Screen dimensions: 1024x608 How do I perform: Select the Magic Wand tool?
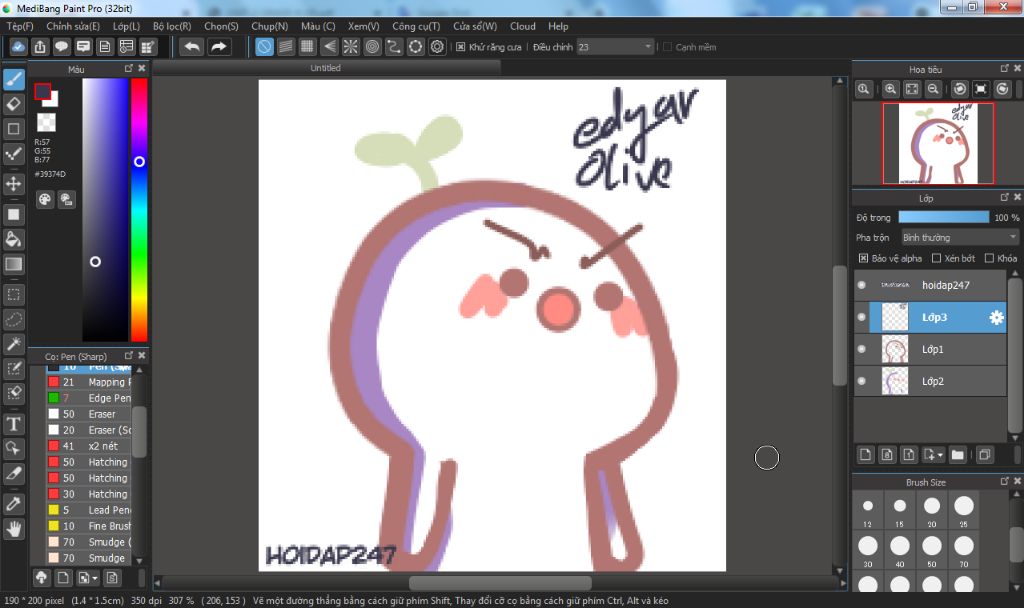14,344
